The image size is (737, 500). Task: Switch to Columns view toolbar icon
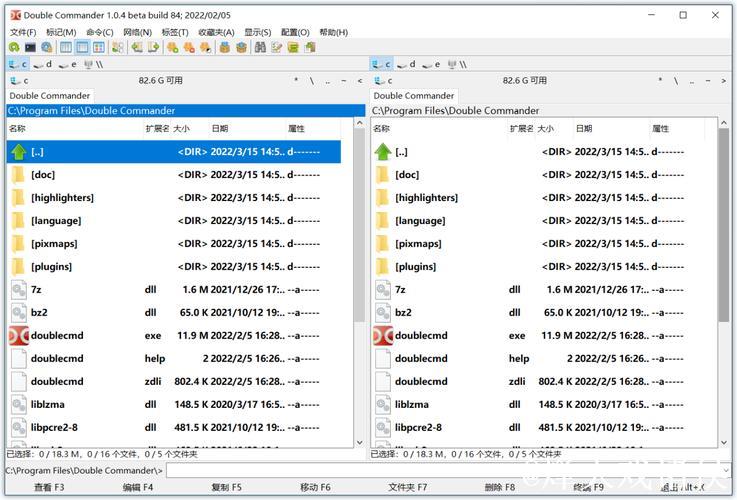(82, 47)
